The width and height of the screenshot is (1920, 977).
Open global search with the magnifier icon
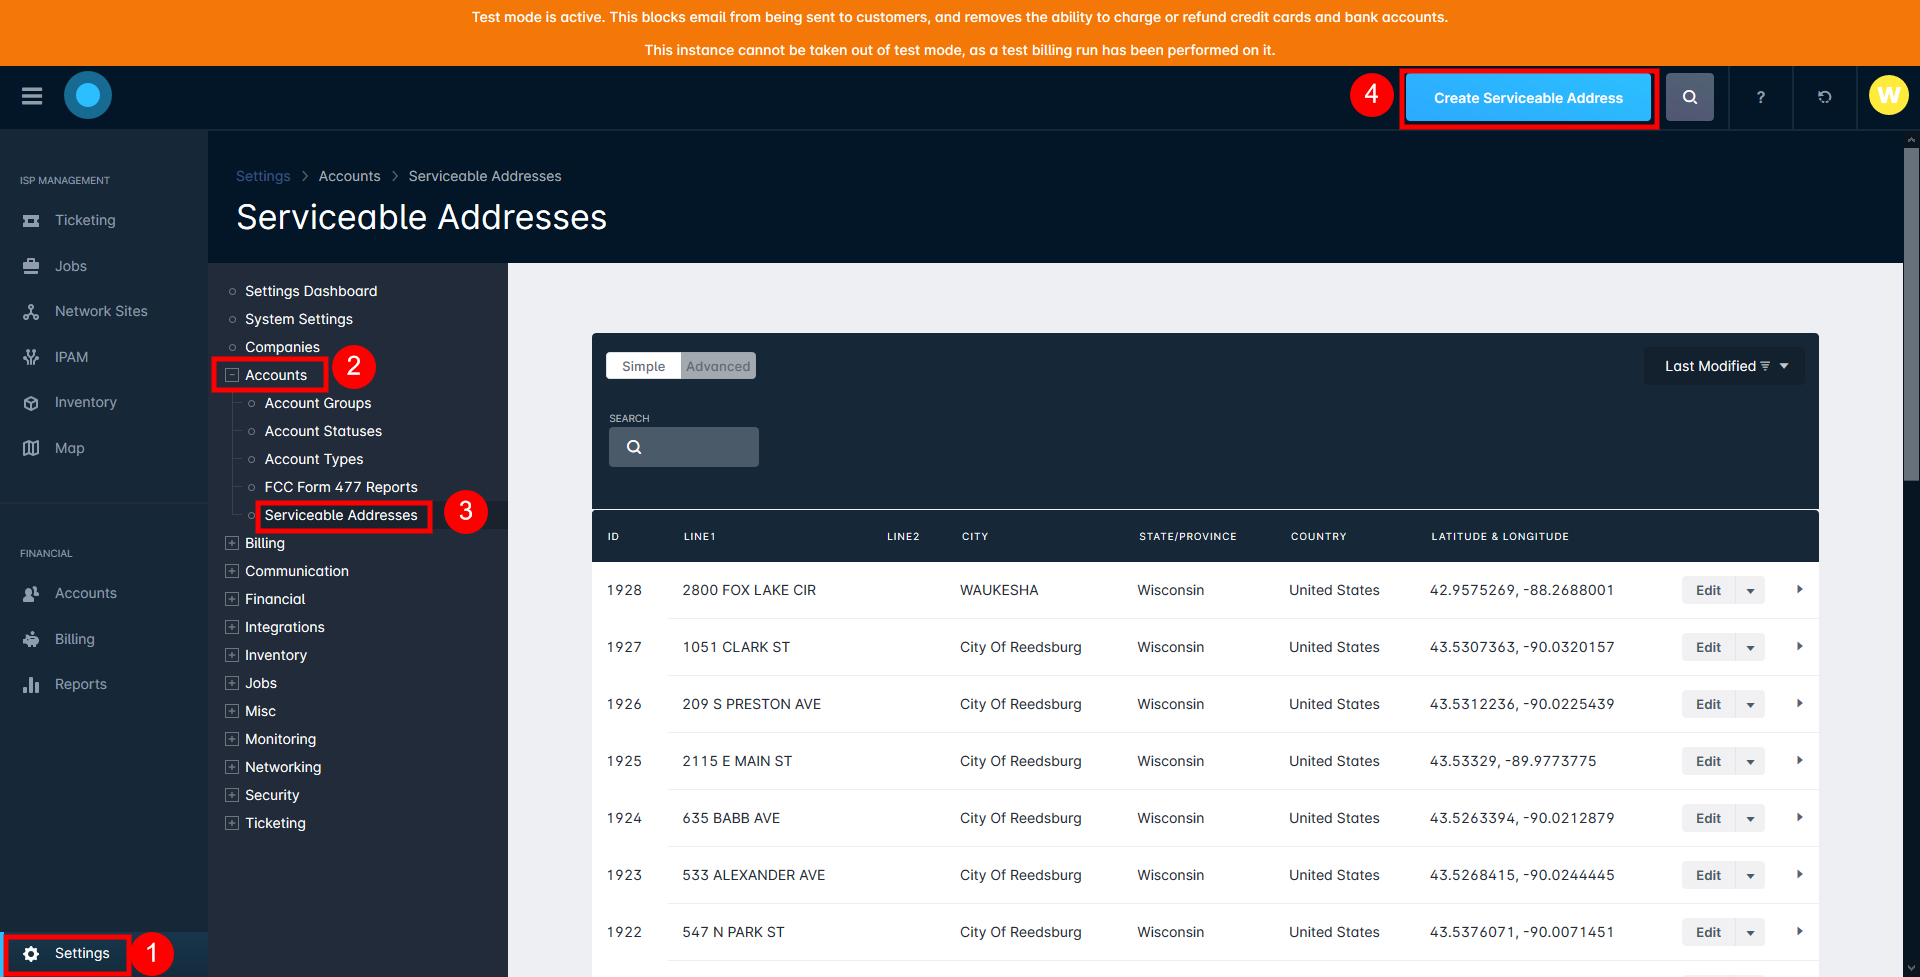1689,97
